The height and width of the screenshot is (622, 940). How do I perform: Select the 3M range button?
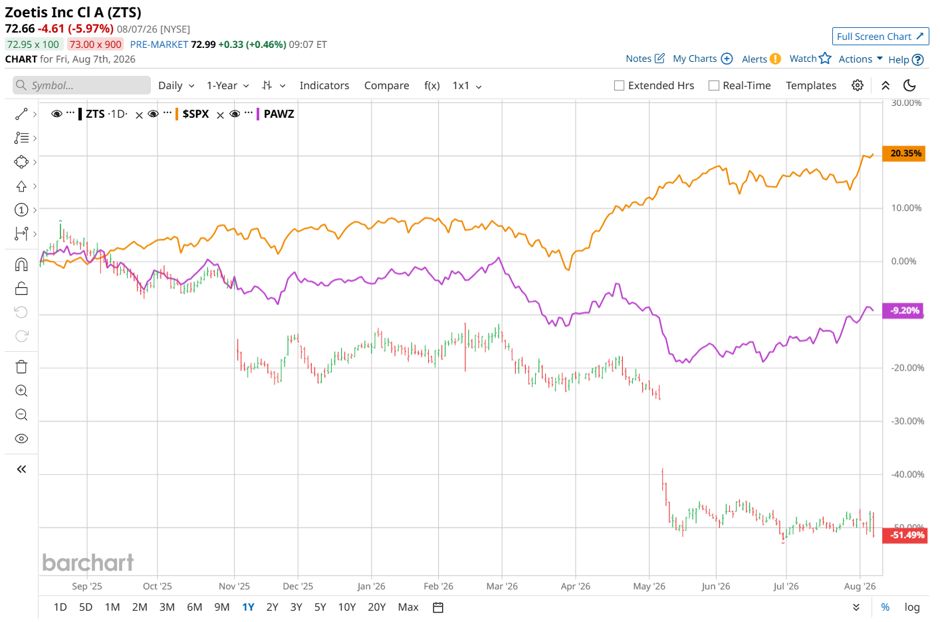(167, 607)
